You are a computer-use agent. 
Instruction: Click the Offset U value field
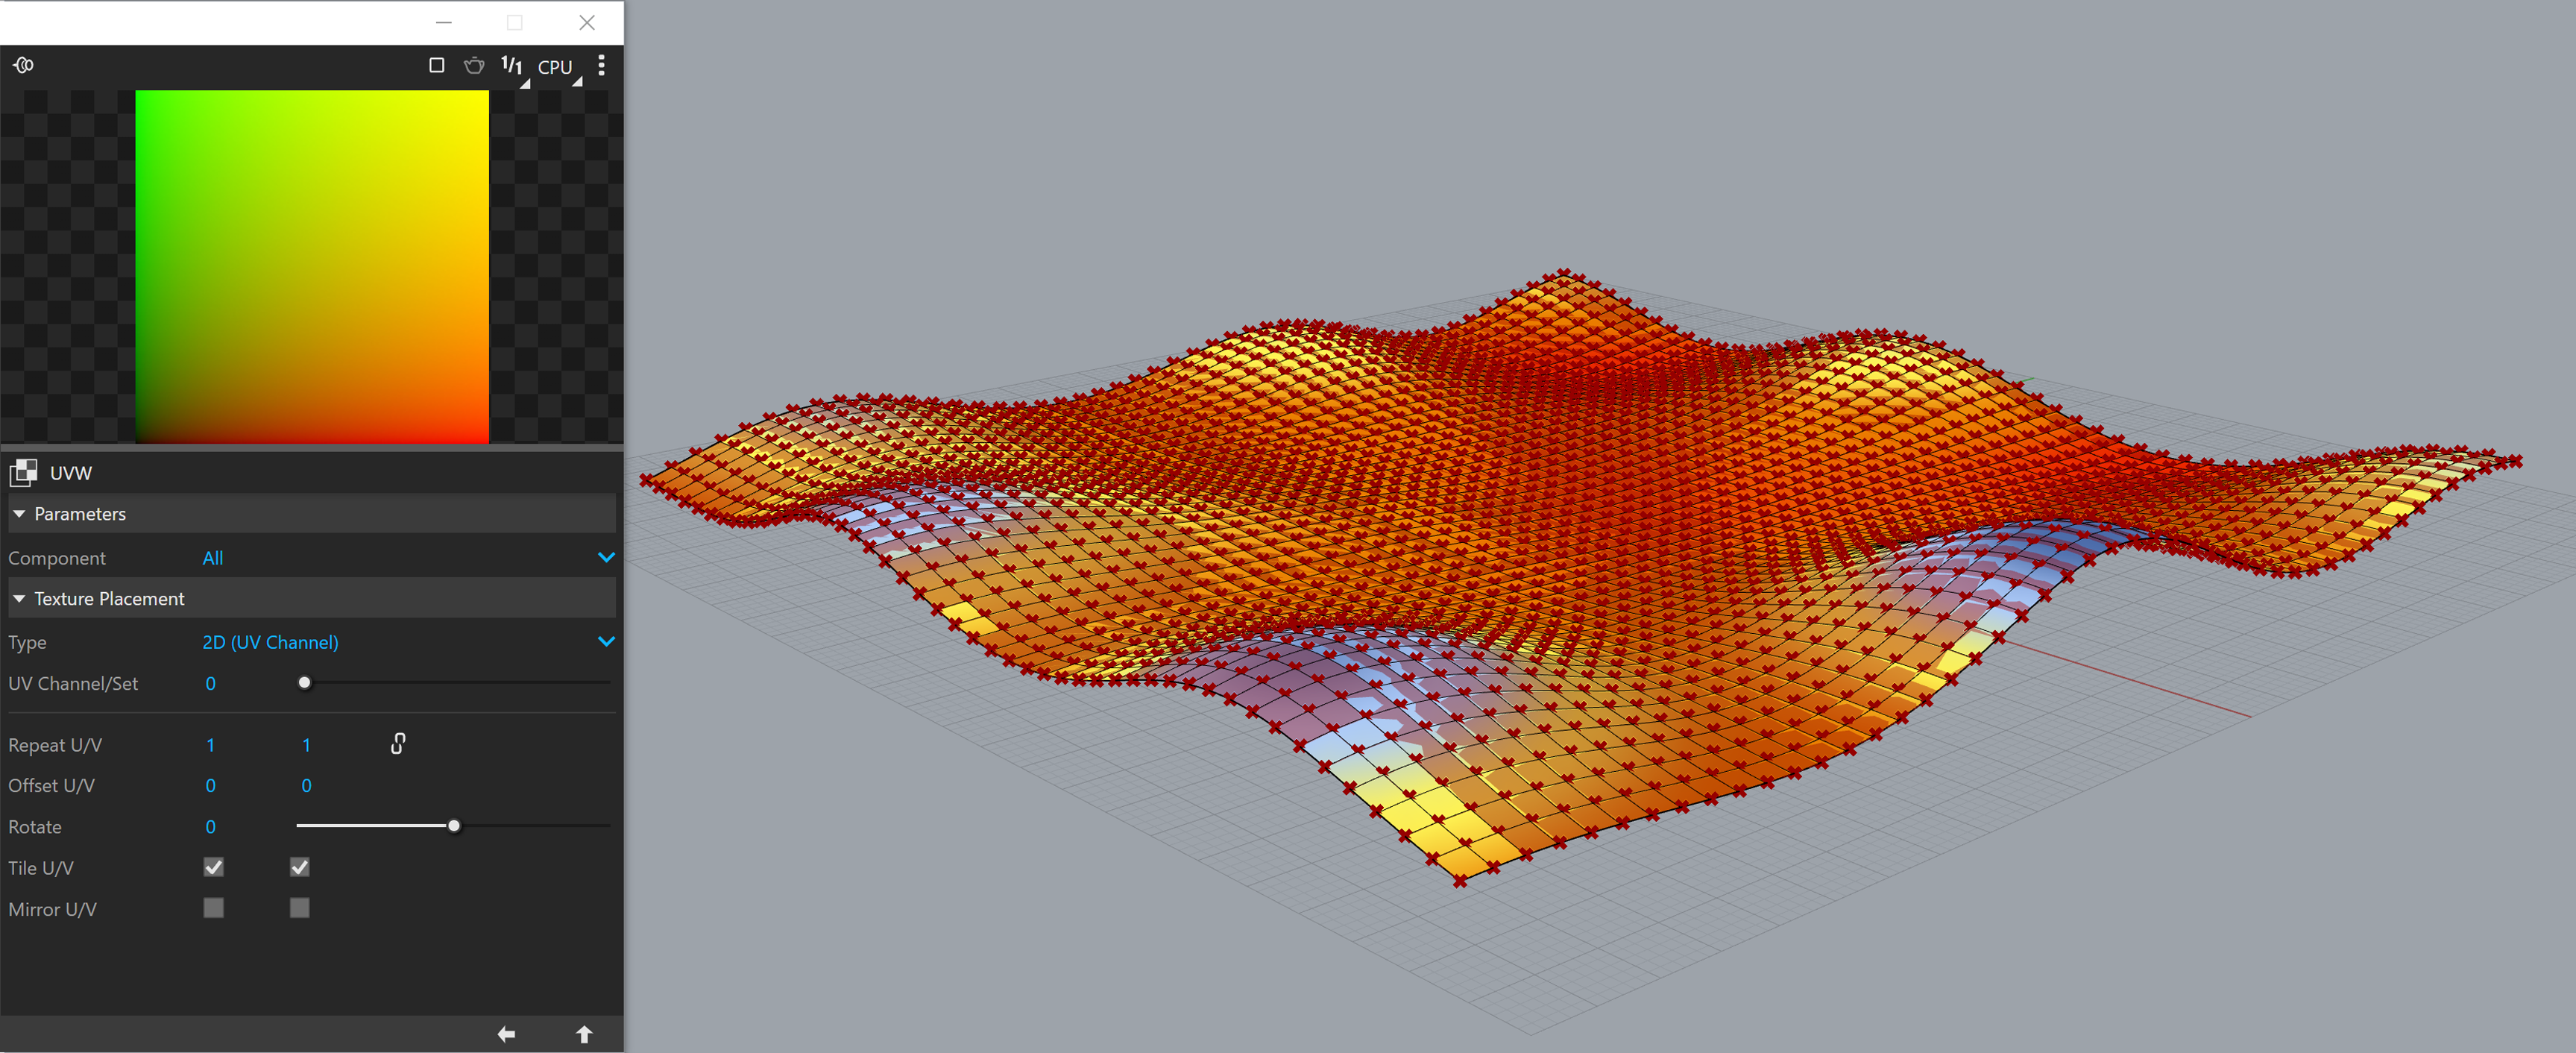click(x=211, y=786)
